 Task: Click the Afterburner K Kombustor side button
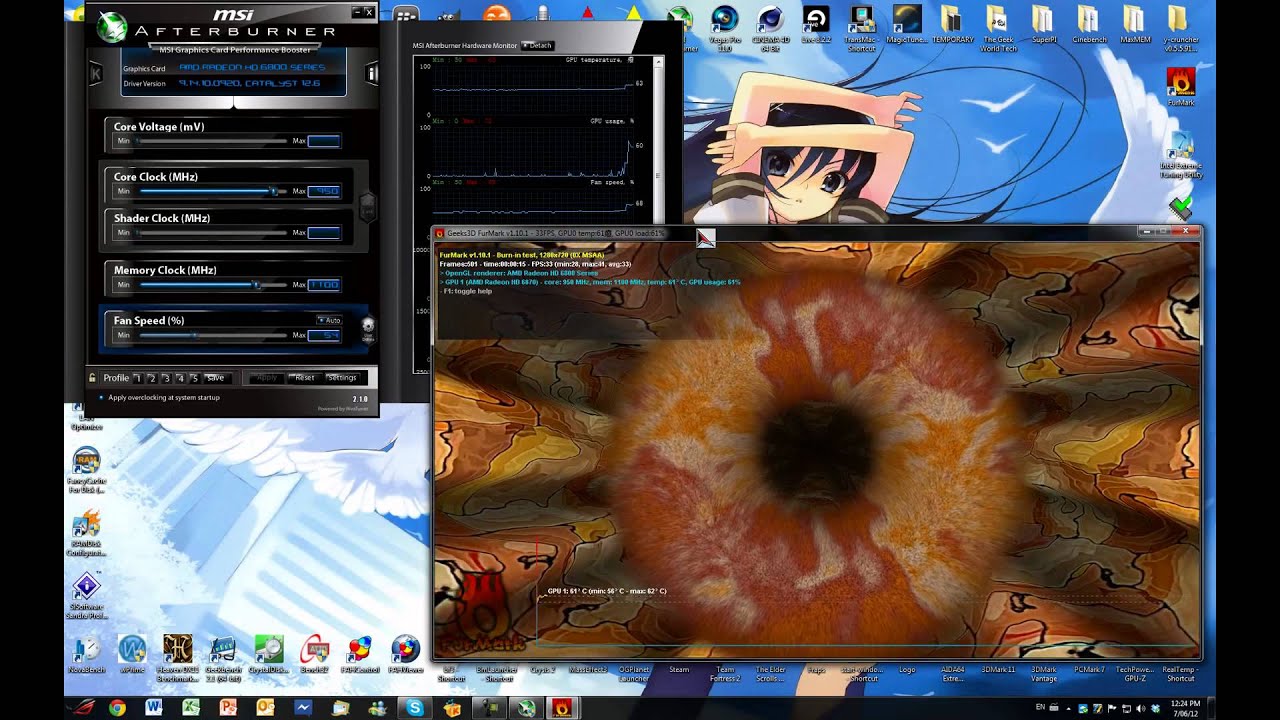coord(96,73)
